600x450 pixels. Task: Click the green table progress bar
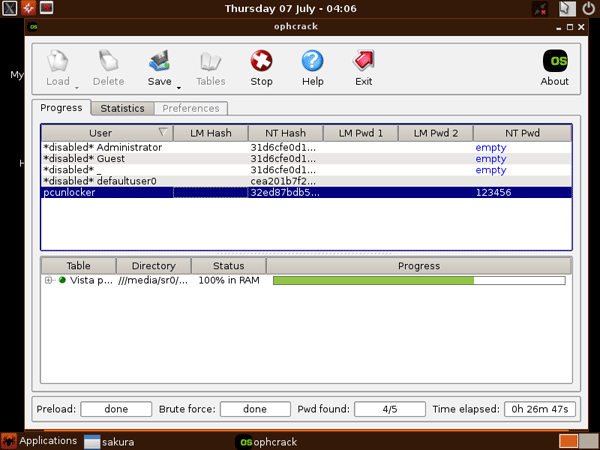point(373,281)
